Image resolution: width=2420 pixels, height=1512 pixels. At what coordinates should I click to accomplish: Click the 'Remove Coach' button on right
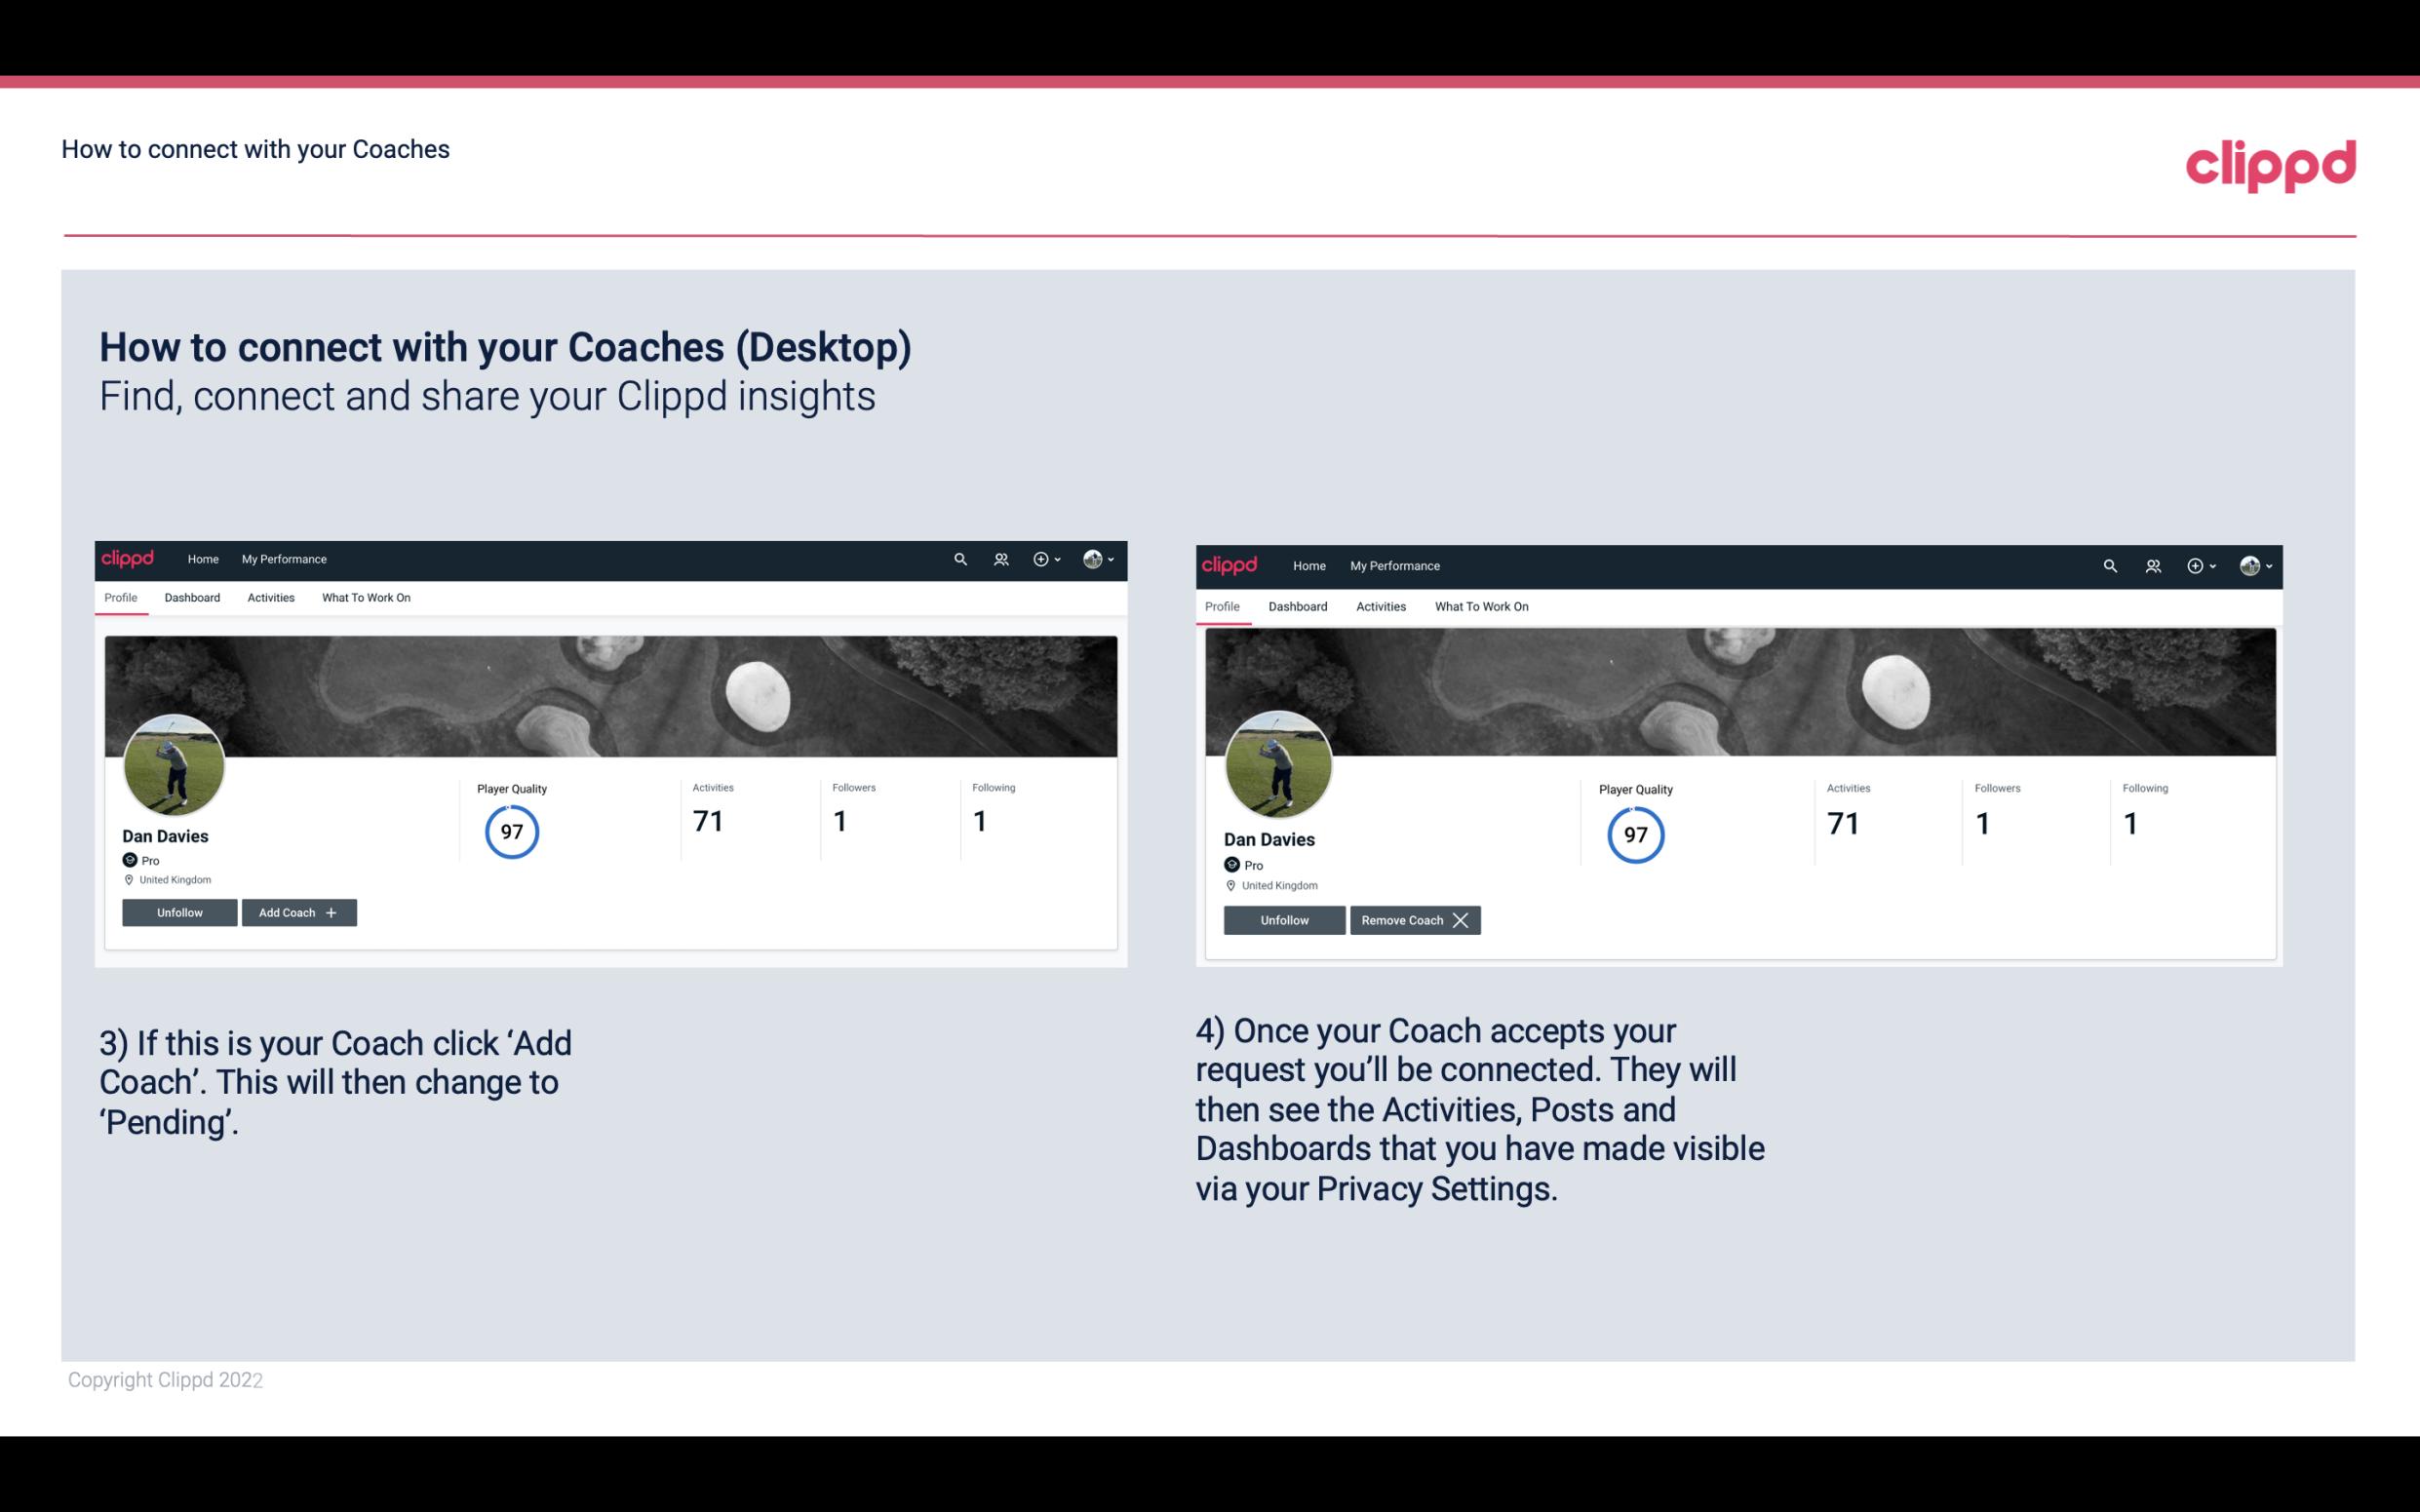[x=1415, y=918]
